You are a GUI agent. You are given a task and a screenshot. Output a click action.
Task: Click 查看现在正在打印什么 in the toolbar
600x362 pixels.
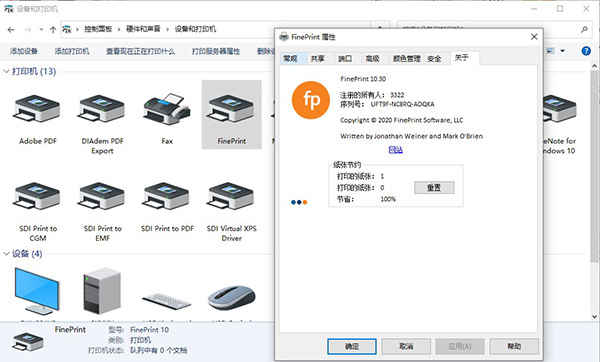coord(140,51)
